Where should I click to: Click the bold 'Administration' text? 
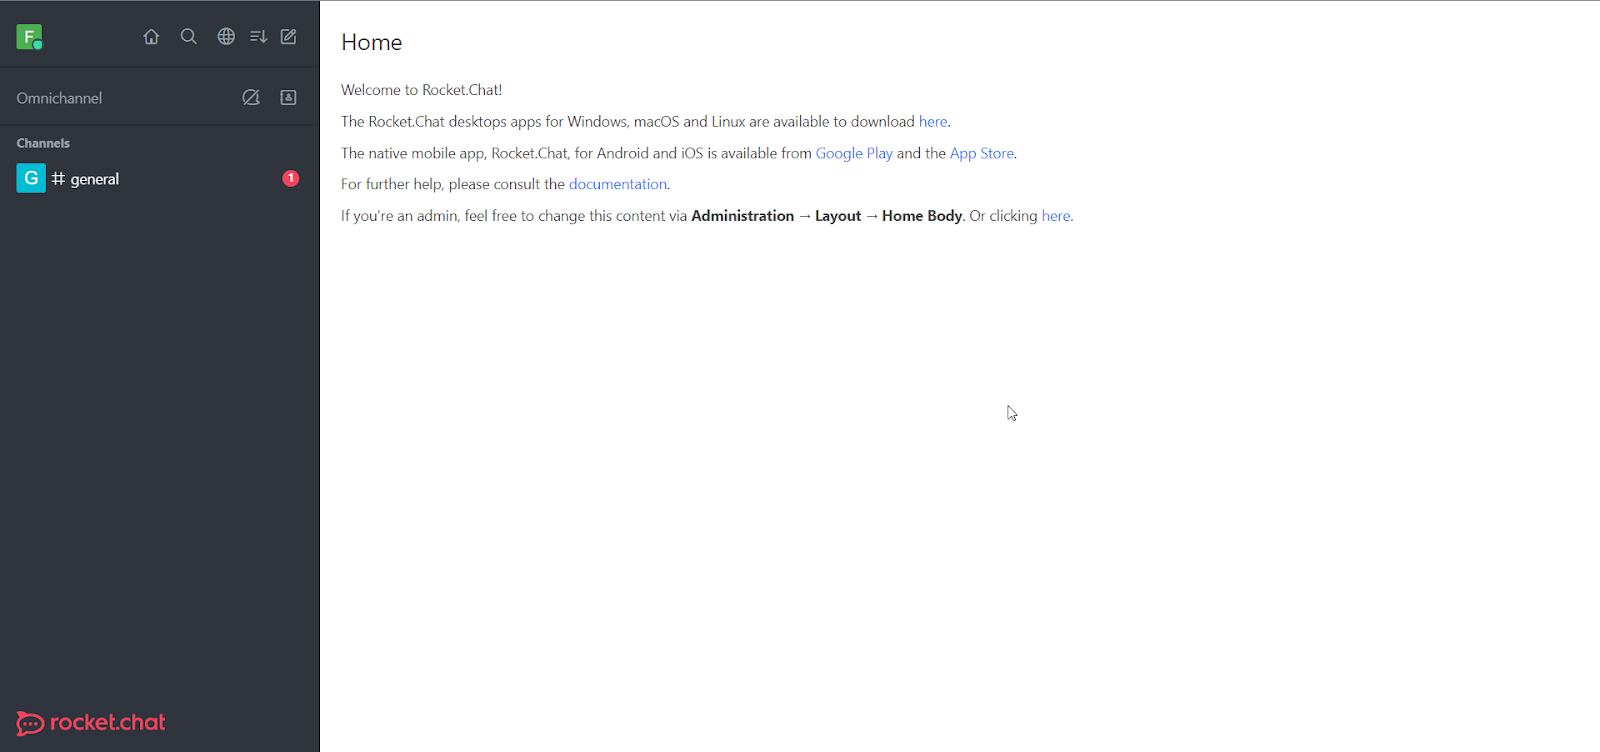tap(743, 216)
